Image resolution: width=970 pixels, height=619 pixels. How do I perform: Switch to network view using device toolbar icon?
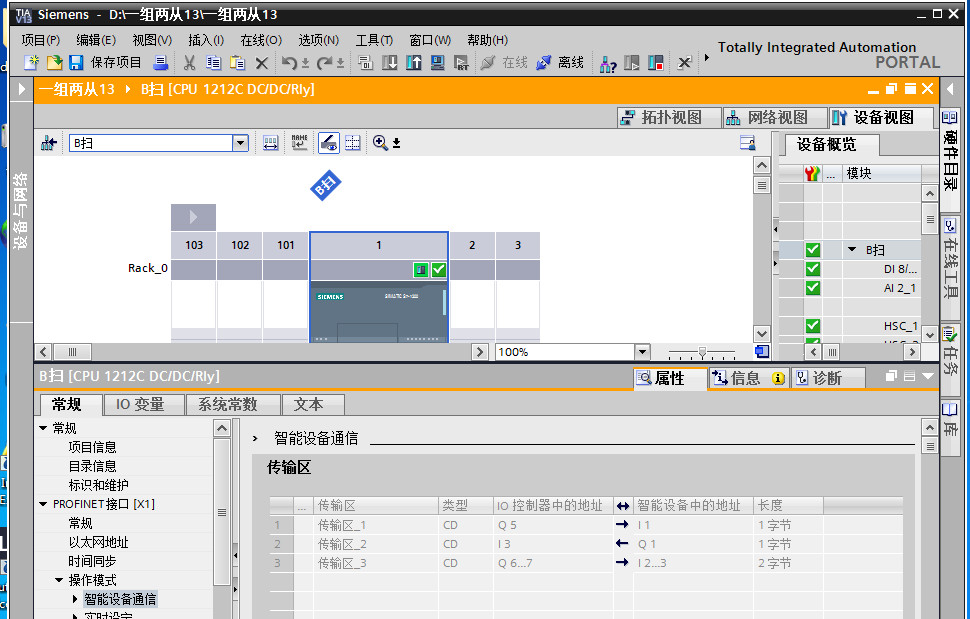pyautogui.click(x=49, y=143)
